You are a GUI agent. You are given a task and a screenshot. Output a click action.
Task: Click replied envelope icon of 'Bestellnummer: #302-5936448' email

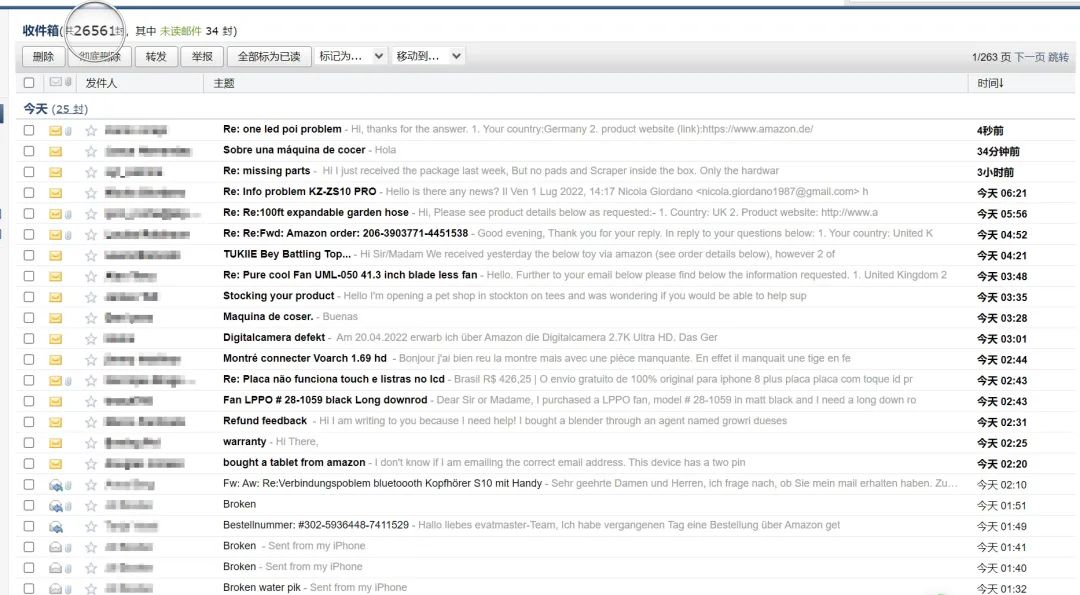tap(56, 527)
